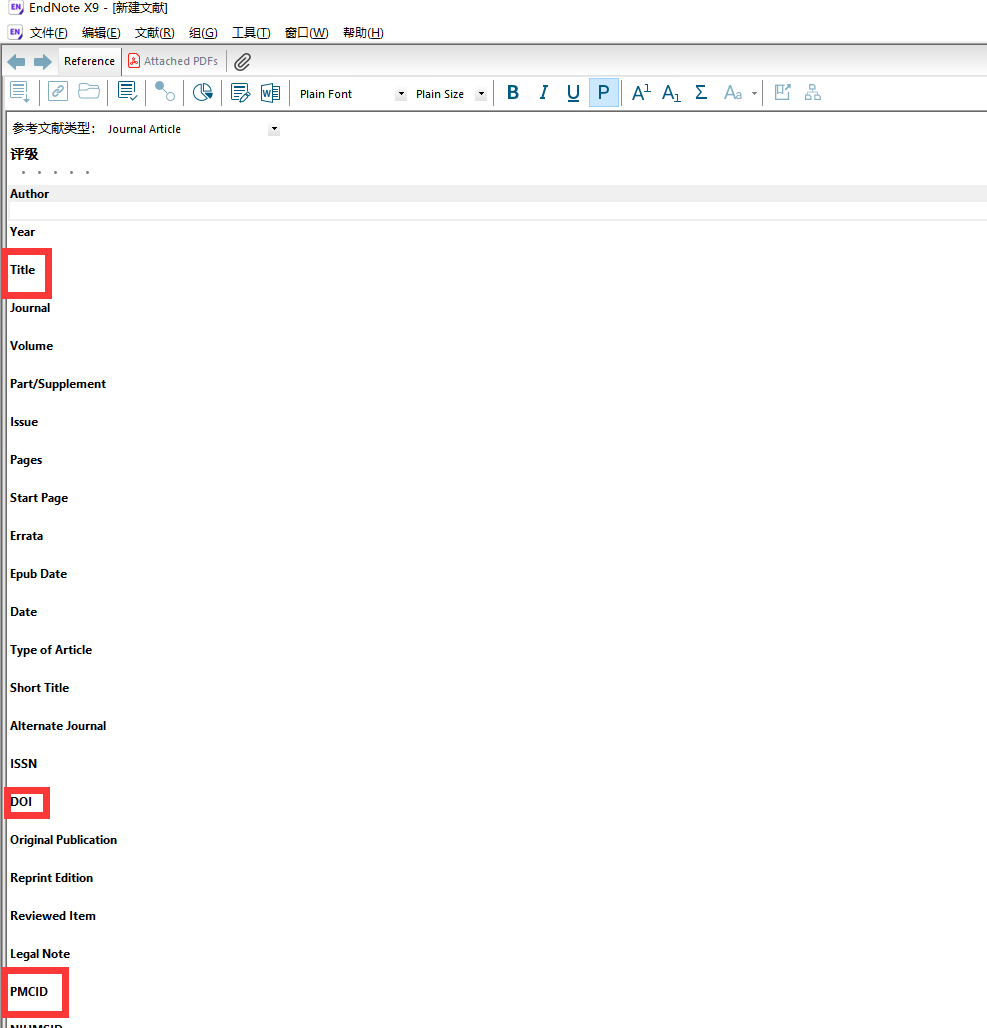This screenshot has width=987, height=1028.
Task: Click the EndNote icon in menu bar
Action: pyautogui.click(x=15, y=32)
